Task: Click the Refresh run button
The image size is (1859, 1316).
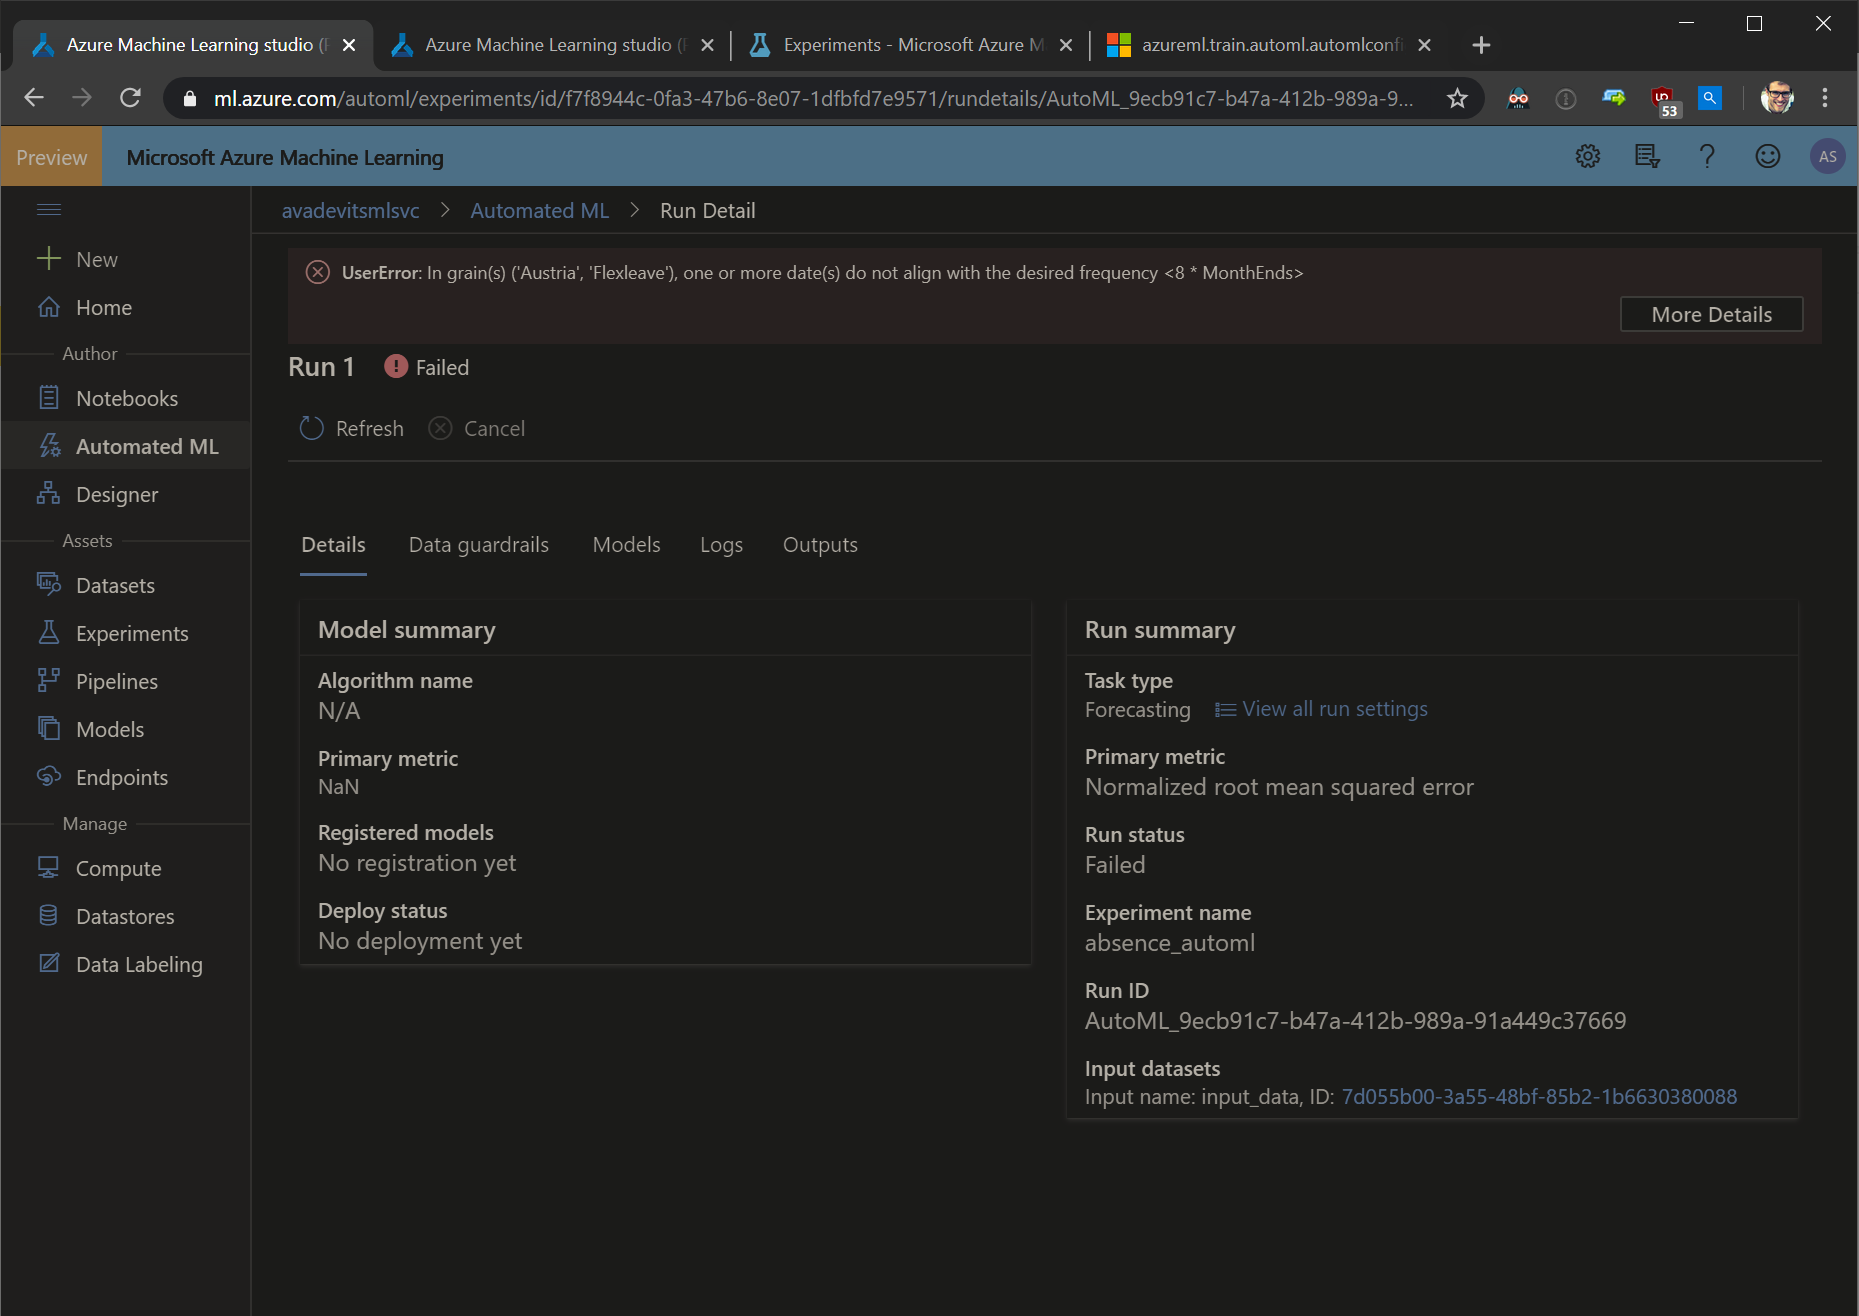Action: [352, 428]
